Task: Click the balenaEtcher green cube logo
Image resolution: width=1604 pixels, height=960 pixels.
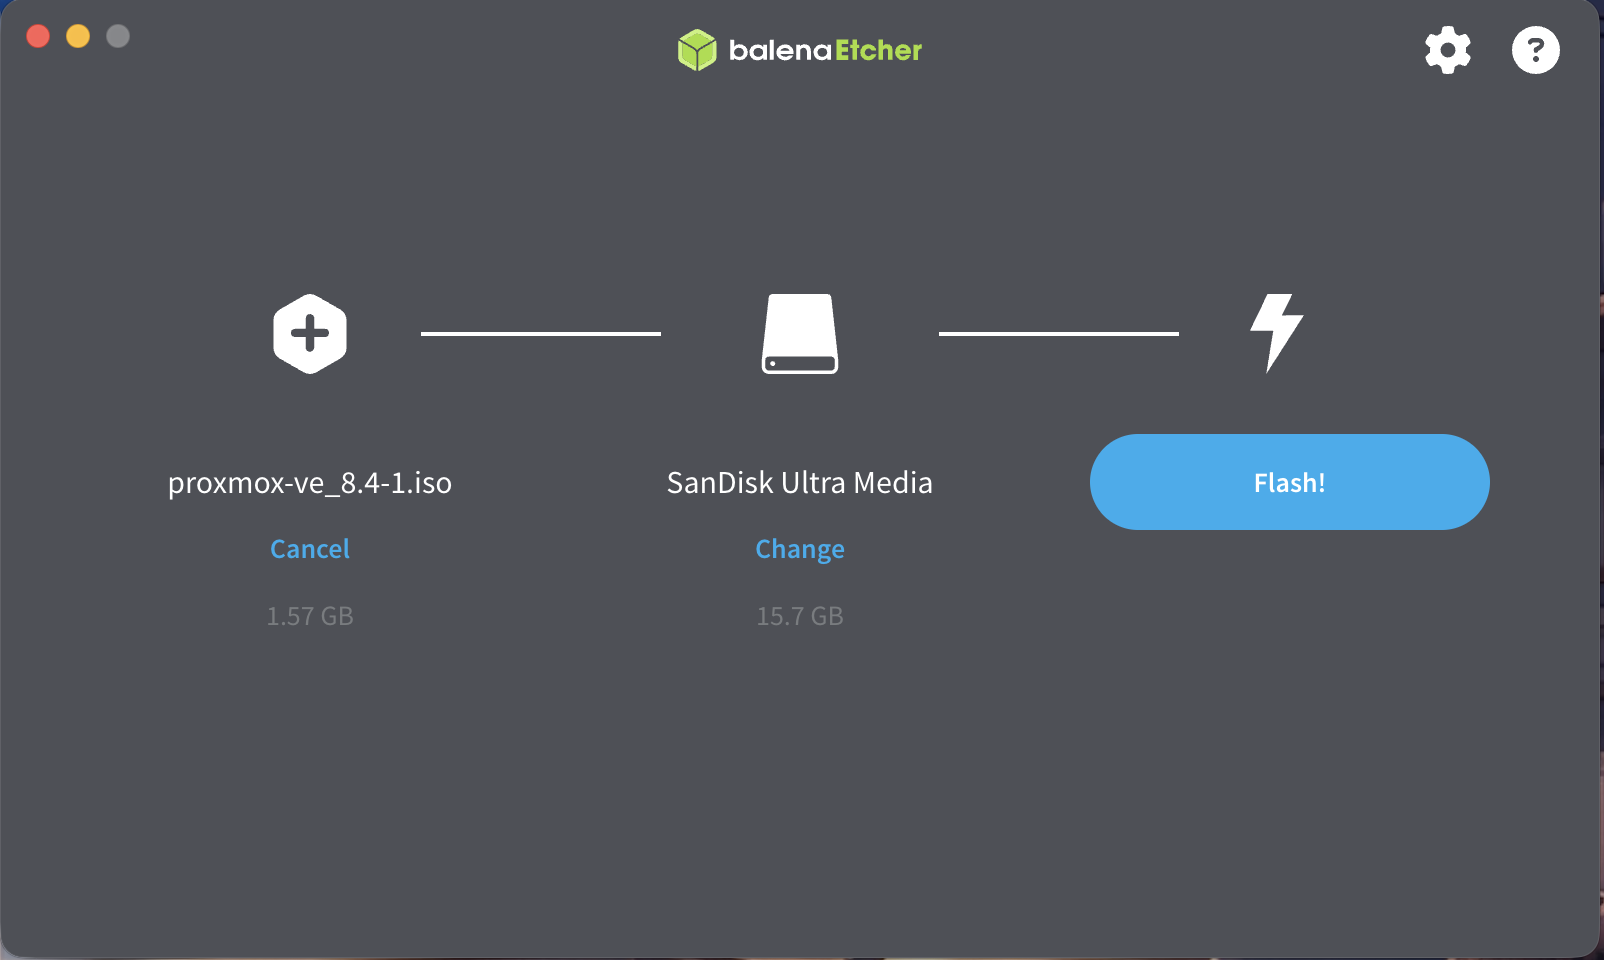Action: (x=697, y=50)
